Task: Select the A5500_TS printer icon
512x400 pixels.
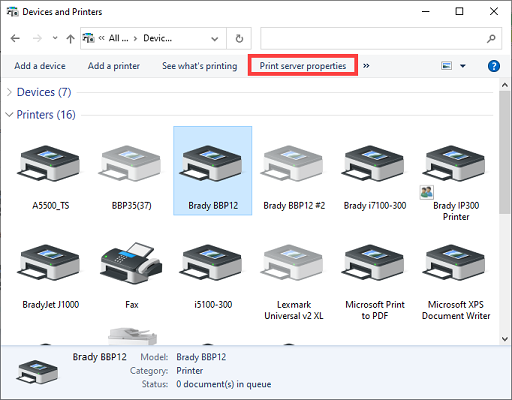Action: [x=50, y=163]
